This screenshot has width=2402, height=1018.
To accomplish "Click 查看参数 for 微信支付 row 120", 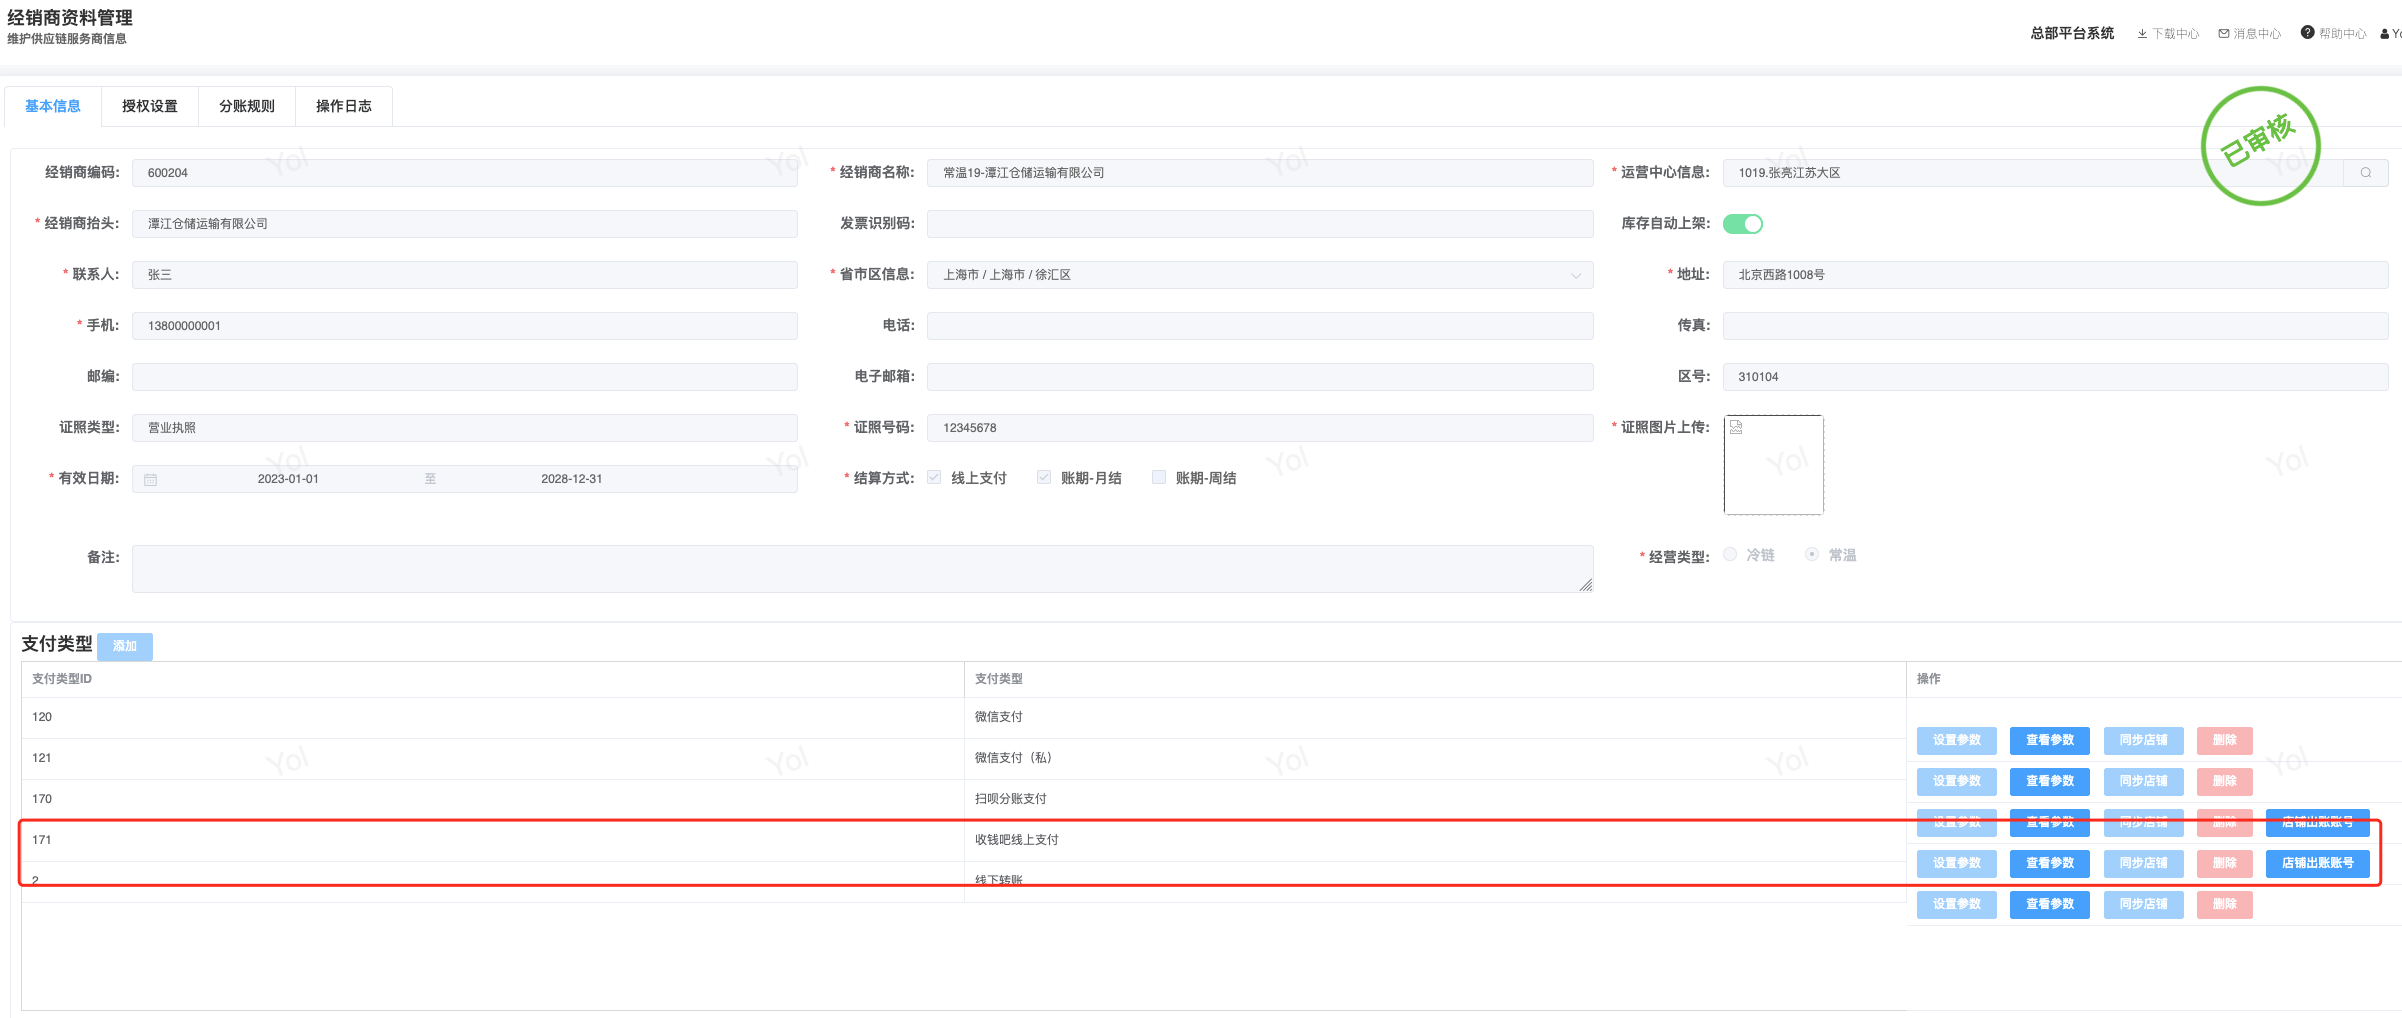I will pos(2050,741).
